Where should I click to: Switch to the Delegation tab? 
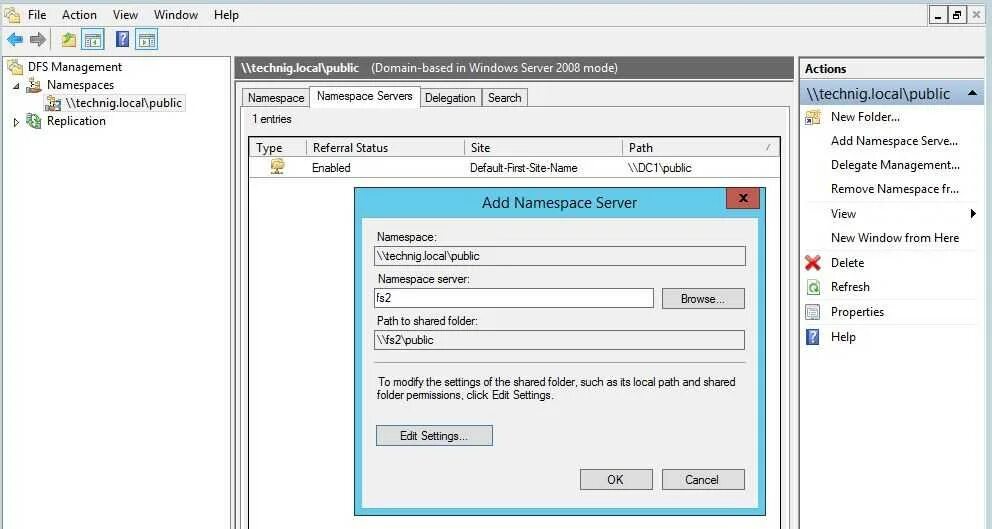pyautogui.click(x=450, y=97)
